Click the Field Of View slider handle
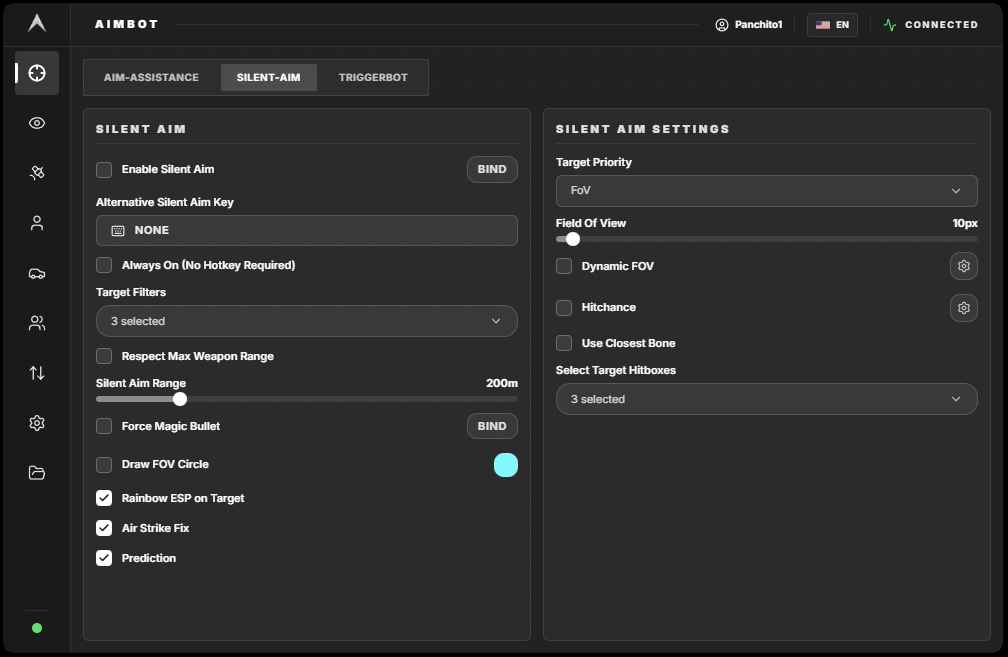This screenshot has height=657, width=1008. 573,239
